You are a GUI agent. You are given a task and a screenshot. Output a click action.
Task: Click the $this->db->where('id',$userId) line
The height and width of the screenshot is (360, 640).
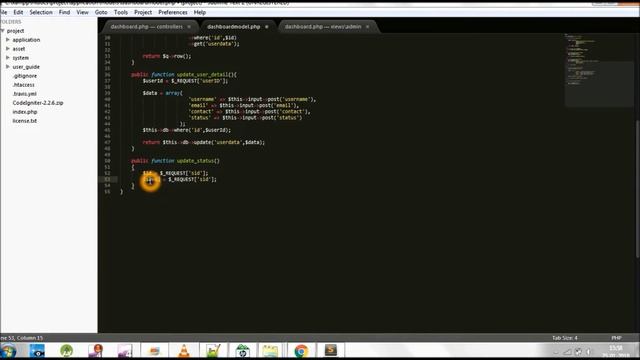187,130
